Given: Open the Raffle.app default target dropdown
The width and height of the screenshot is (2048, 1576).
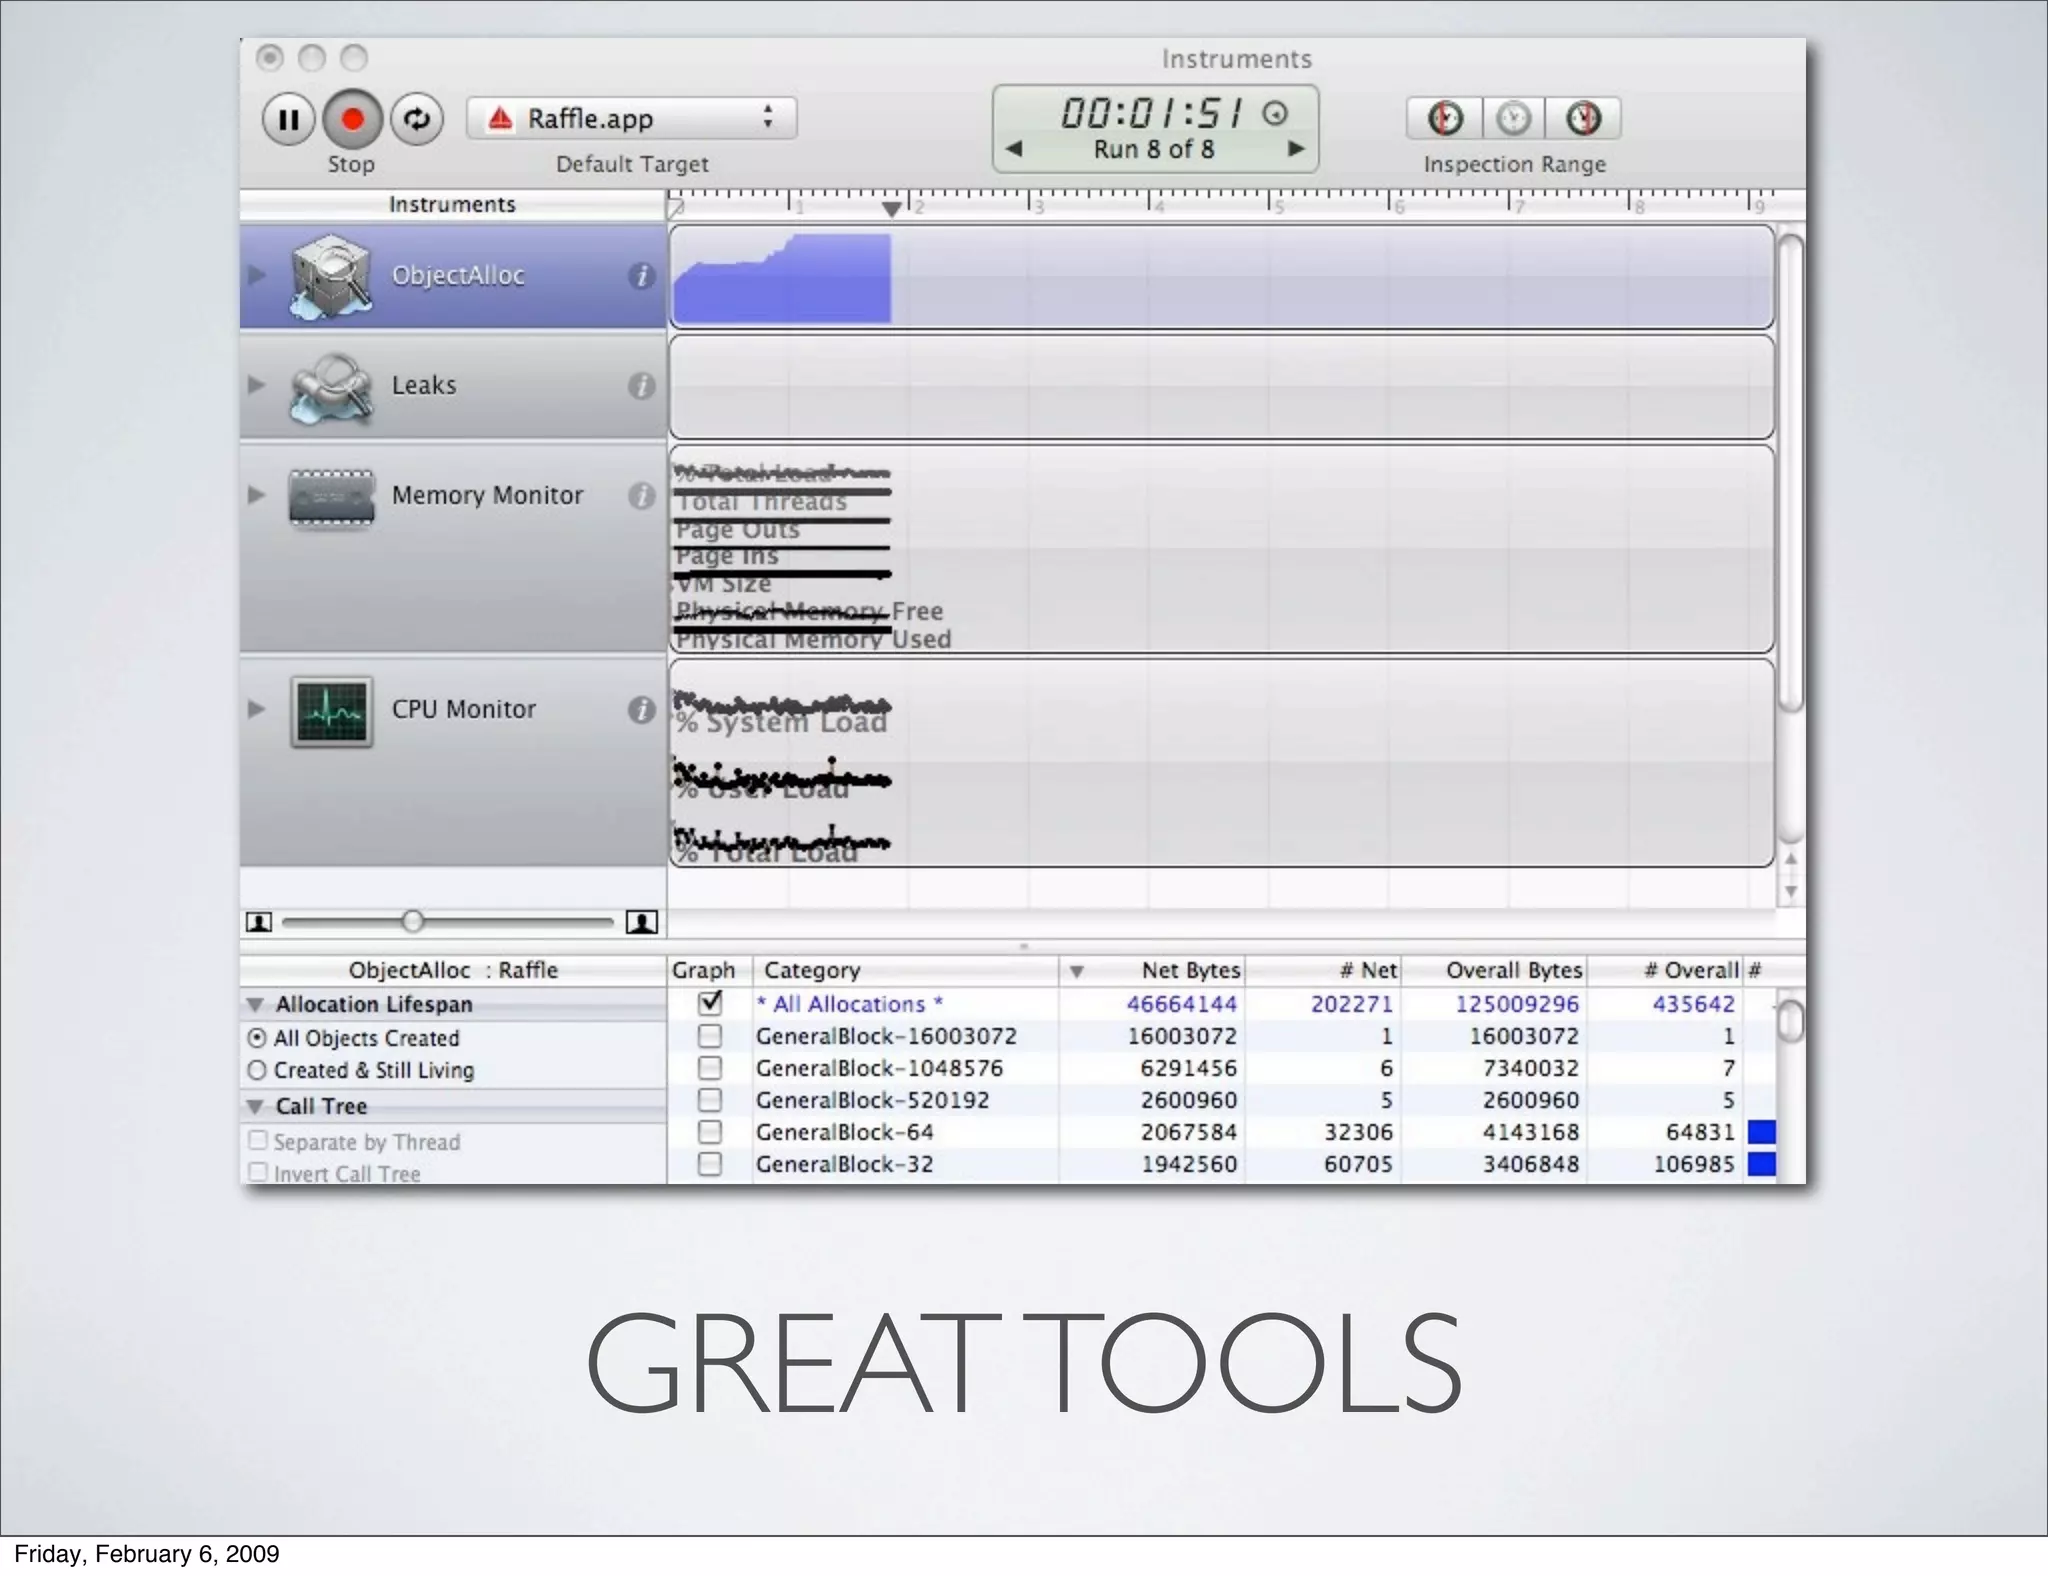Looking at the screenshot, I should [x=632, y=118].
